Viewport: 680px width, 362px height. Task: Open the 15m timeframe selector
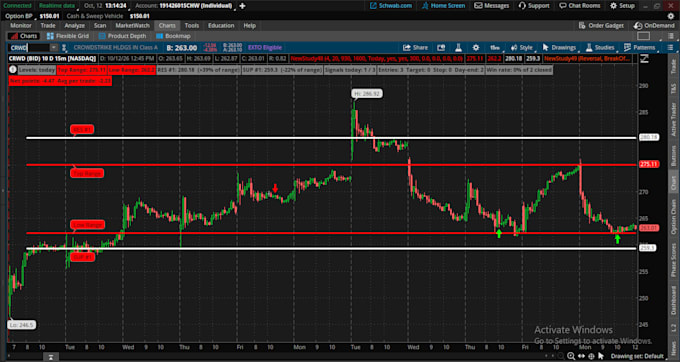[x=495, y=48]
